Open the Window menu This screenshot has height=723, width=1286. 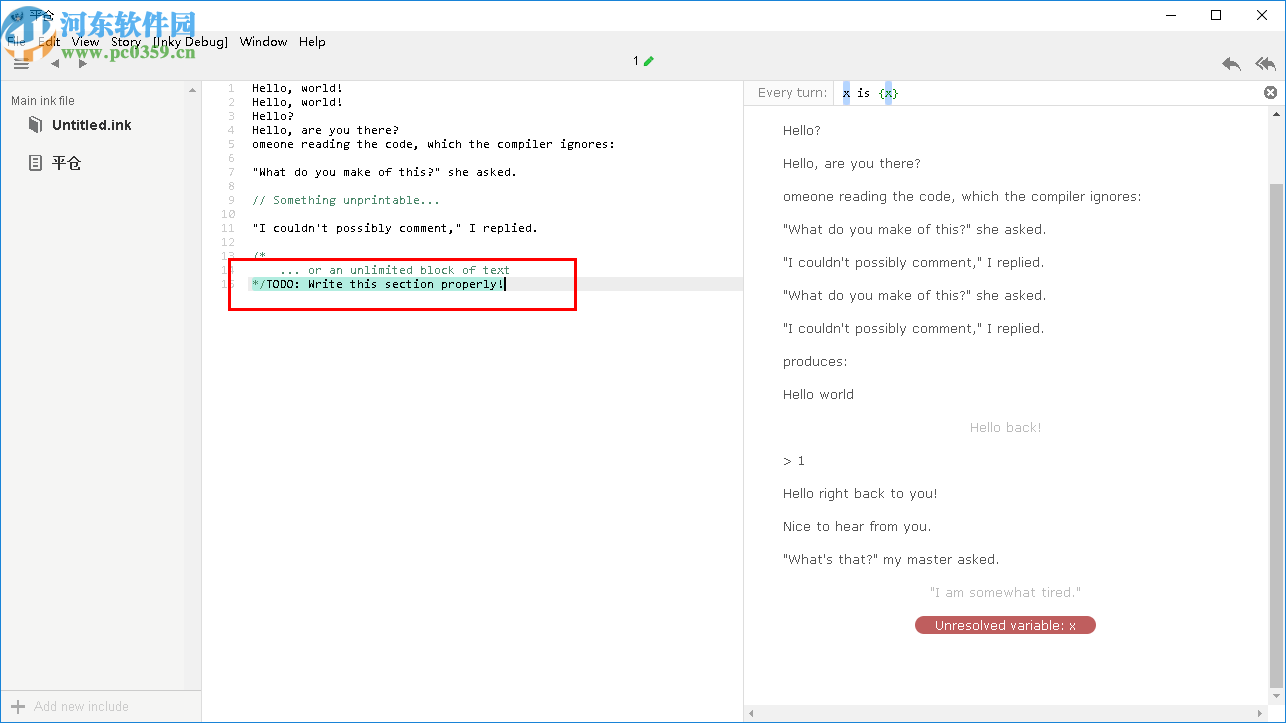[x=263, y=42]
